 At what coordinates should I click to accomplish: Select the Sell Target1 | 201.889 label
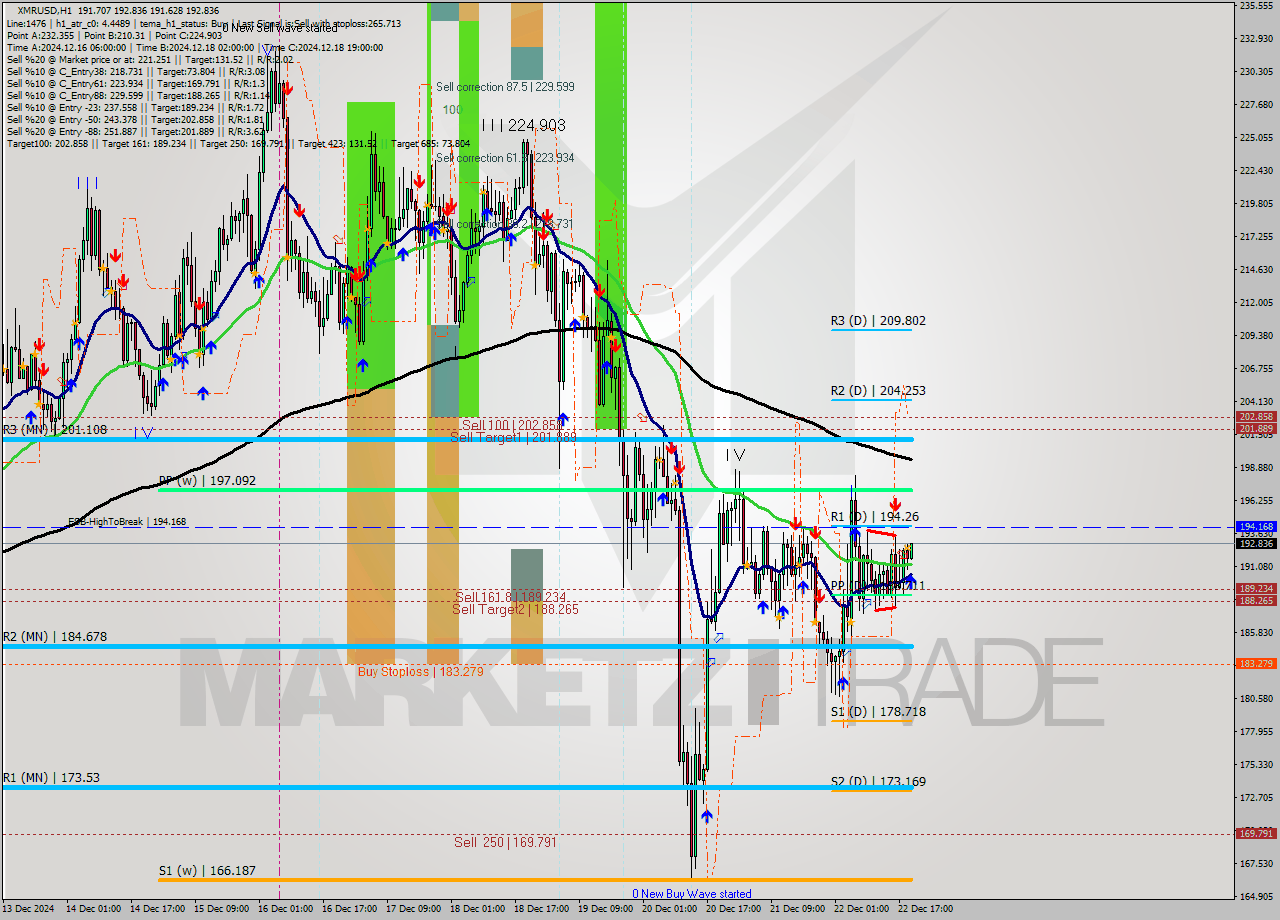pyautogui.click(x=513, y=438)
